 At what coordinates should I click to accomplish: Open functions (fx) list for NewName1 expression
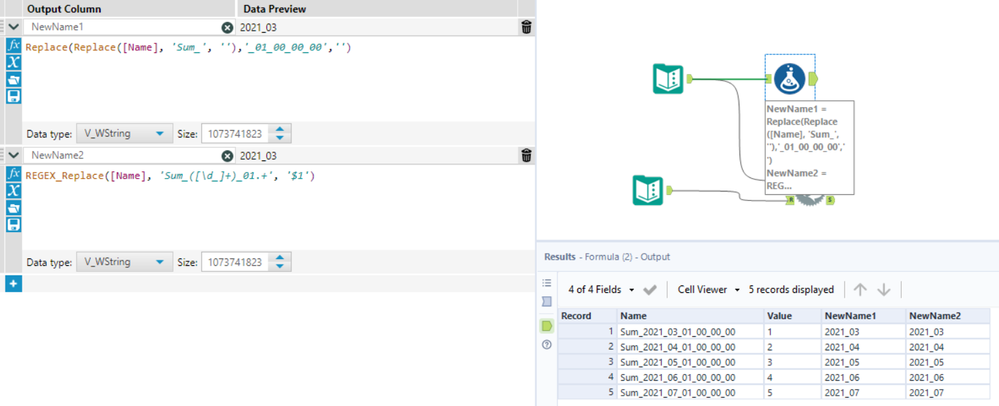(x=13, y=46)
